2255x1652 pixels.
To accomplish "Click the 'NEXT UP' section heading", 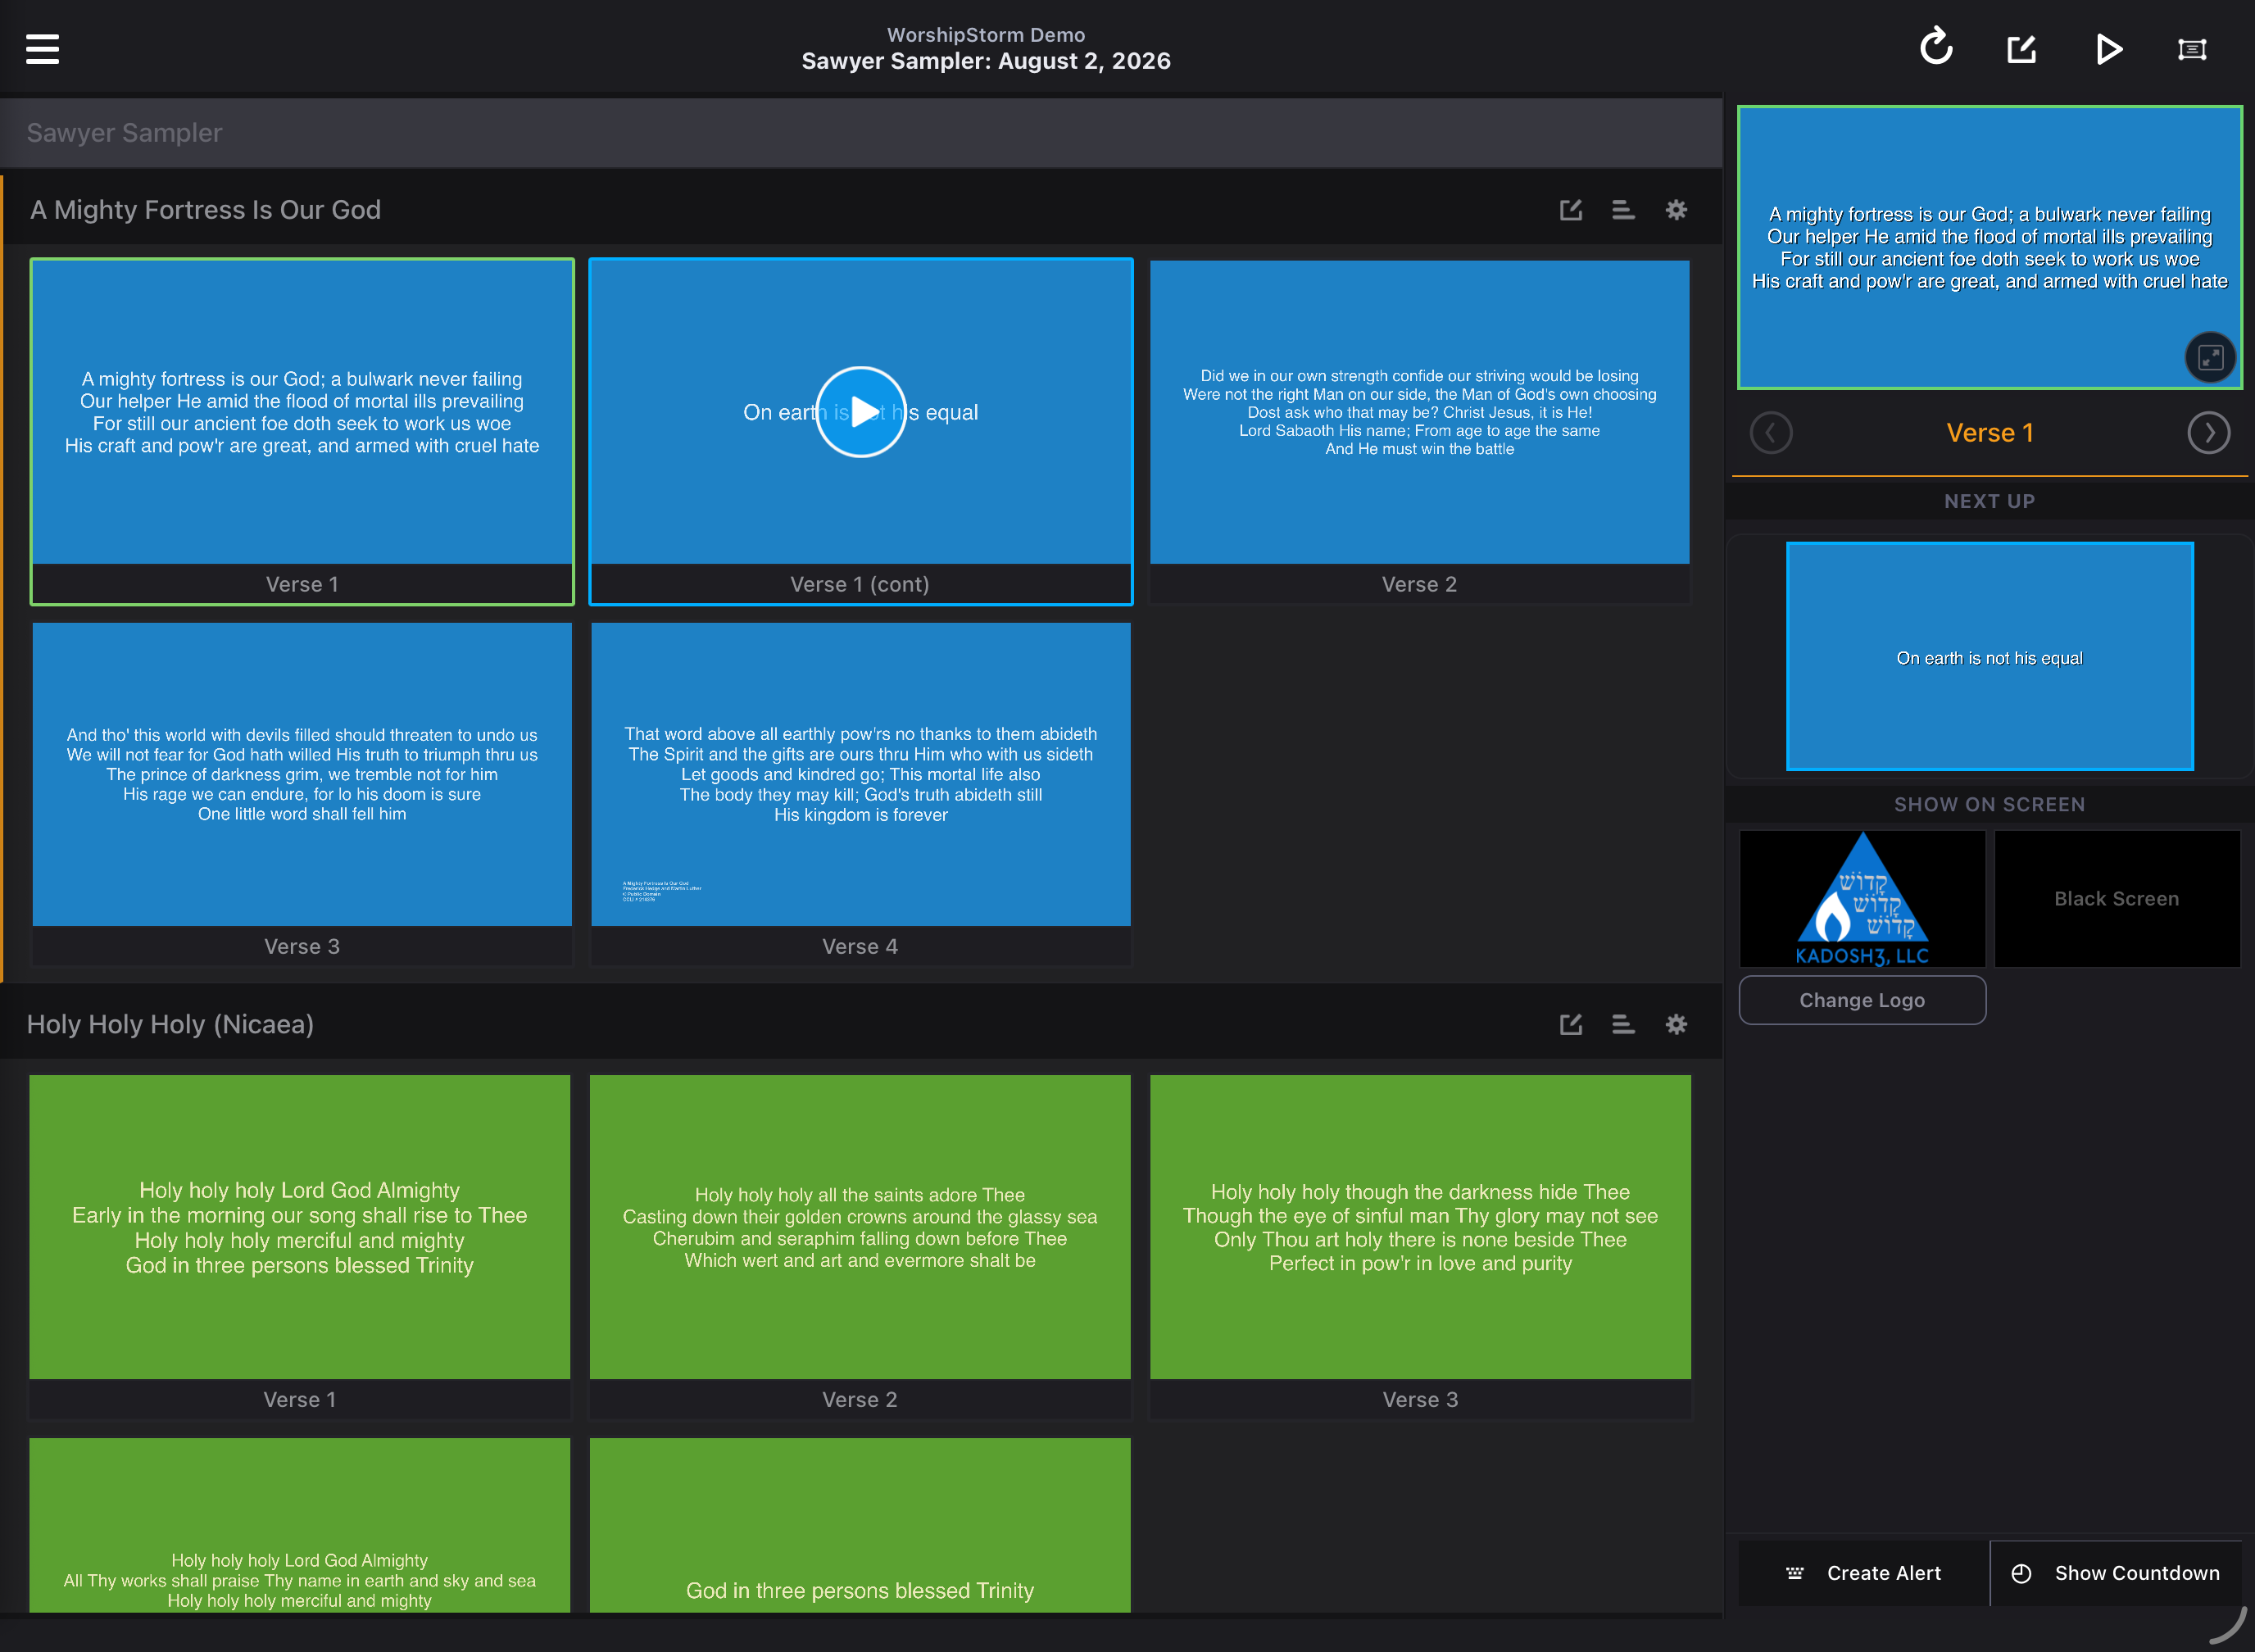I will [1989, 501].
